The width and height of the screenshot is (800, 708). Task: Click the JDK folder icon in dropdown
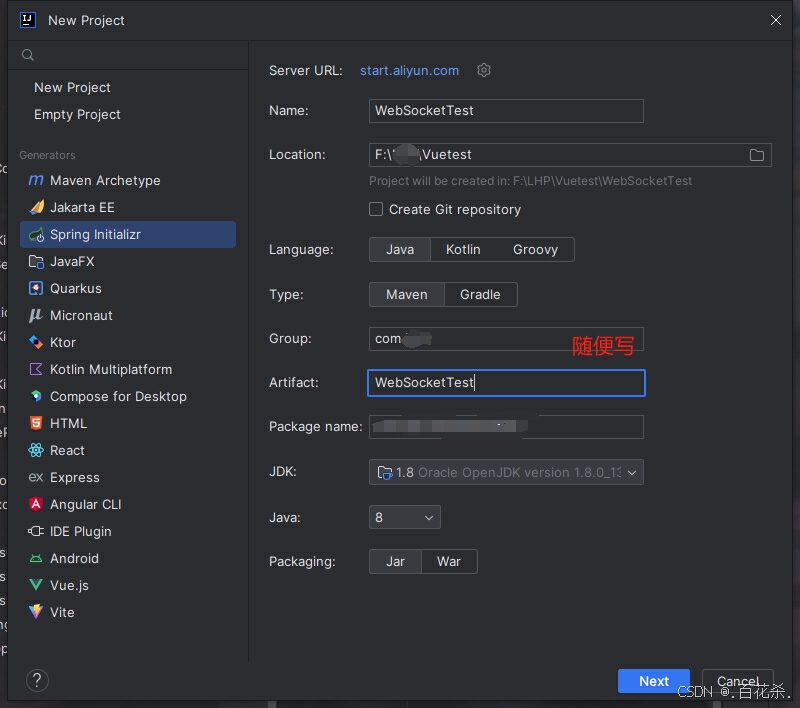[x=385, y=473]
